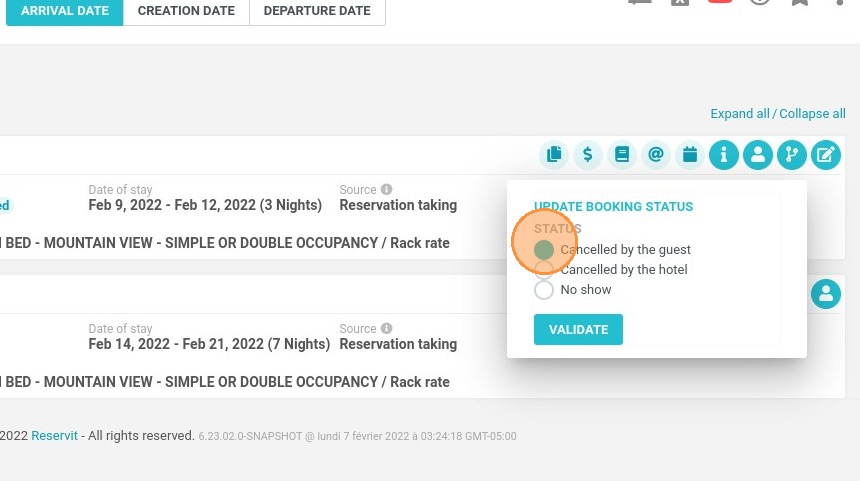
Task: Switch to the Departure Date tab
Action: 317,10
